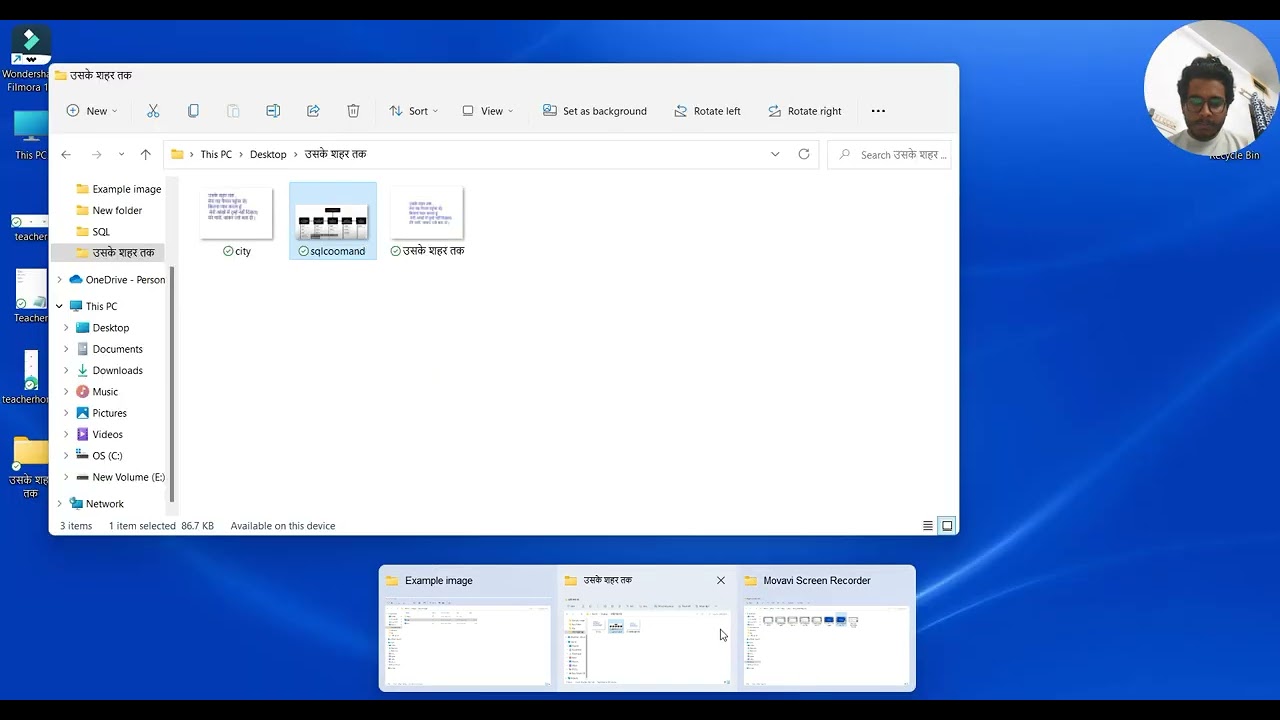Click उसके शहर तक breadcrumb segment

point(335,154)
